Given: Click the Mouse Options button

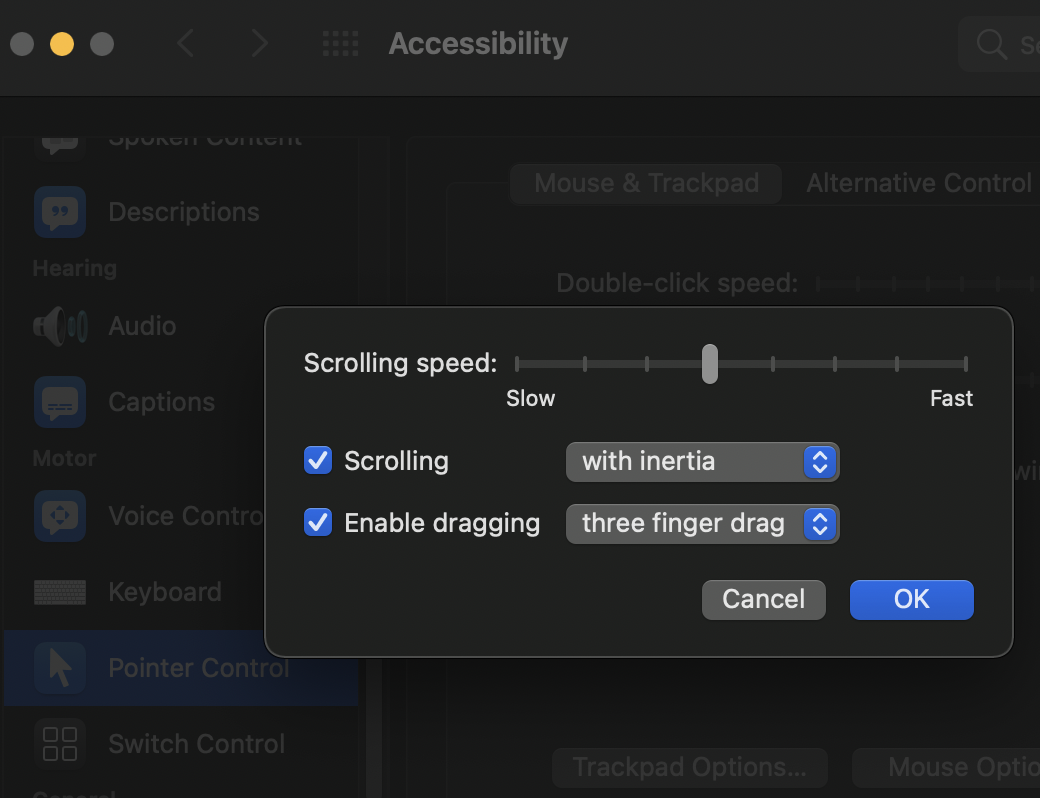Looking at the screenshot, I should point(946,767).
